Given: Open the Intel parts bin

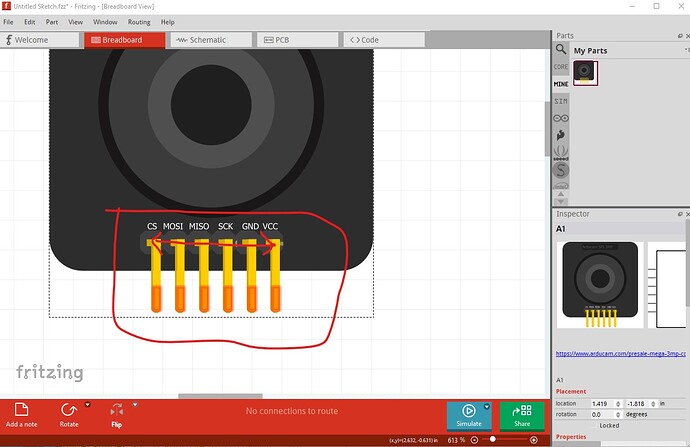Looking at the screenshot, I should [x=561, y=185].
